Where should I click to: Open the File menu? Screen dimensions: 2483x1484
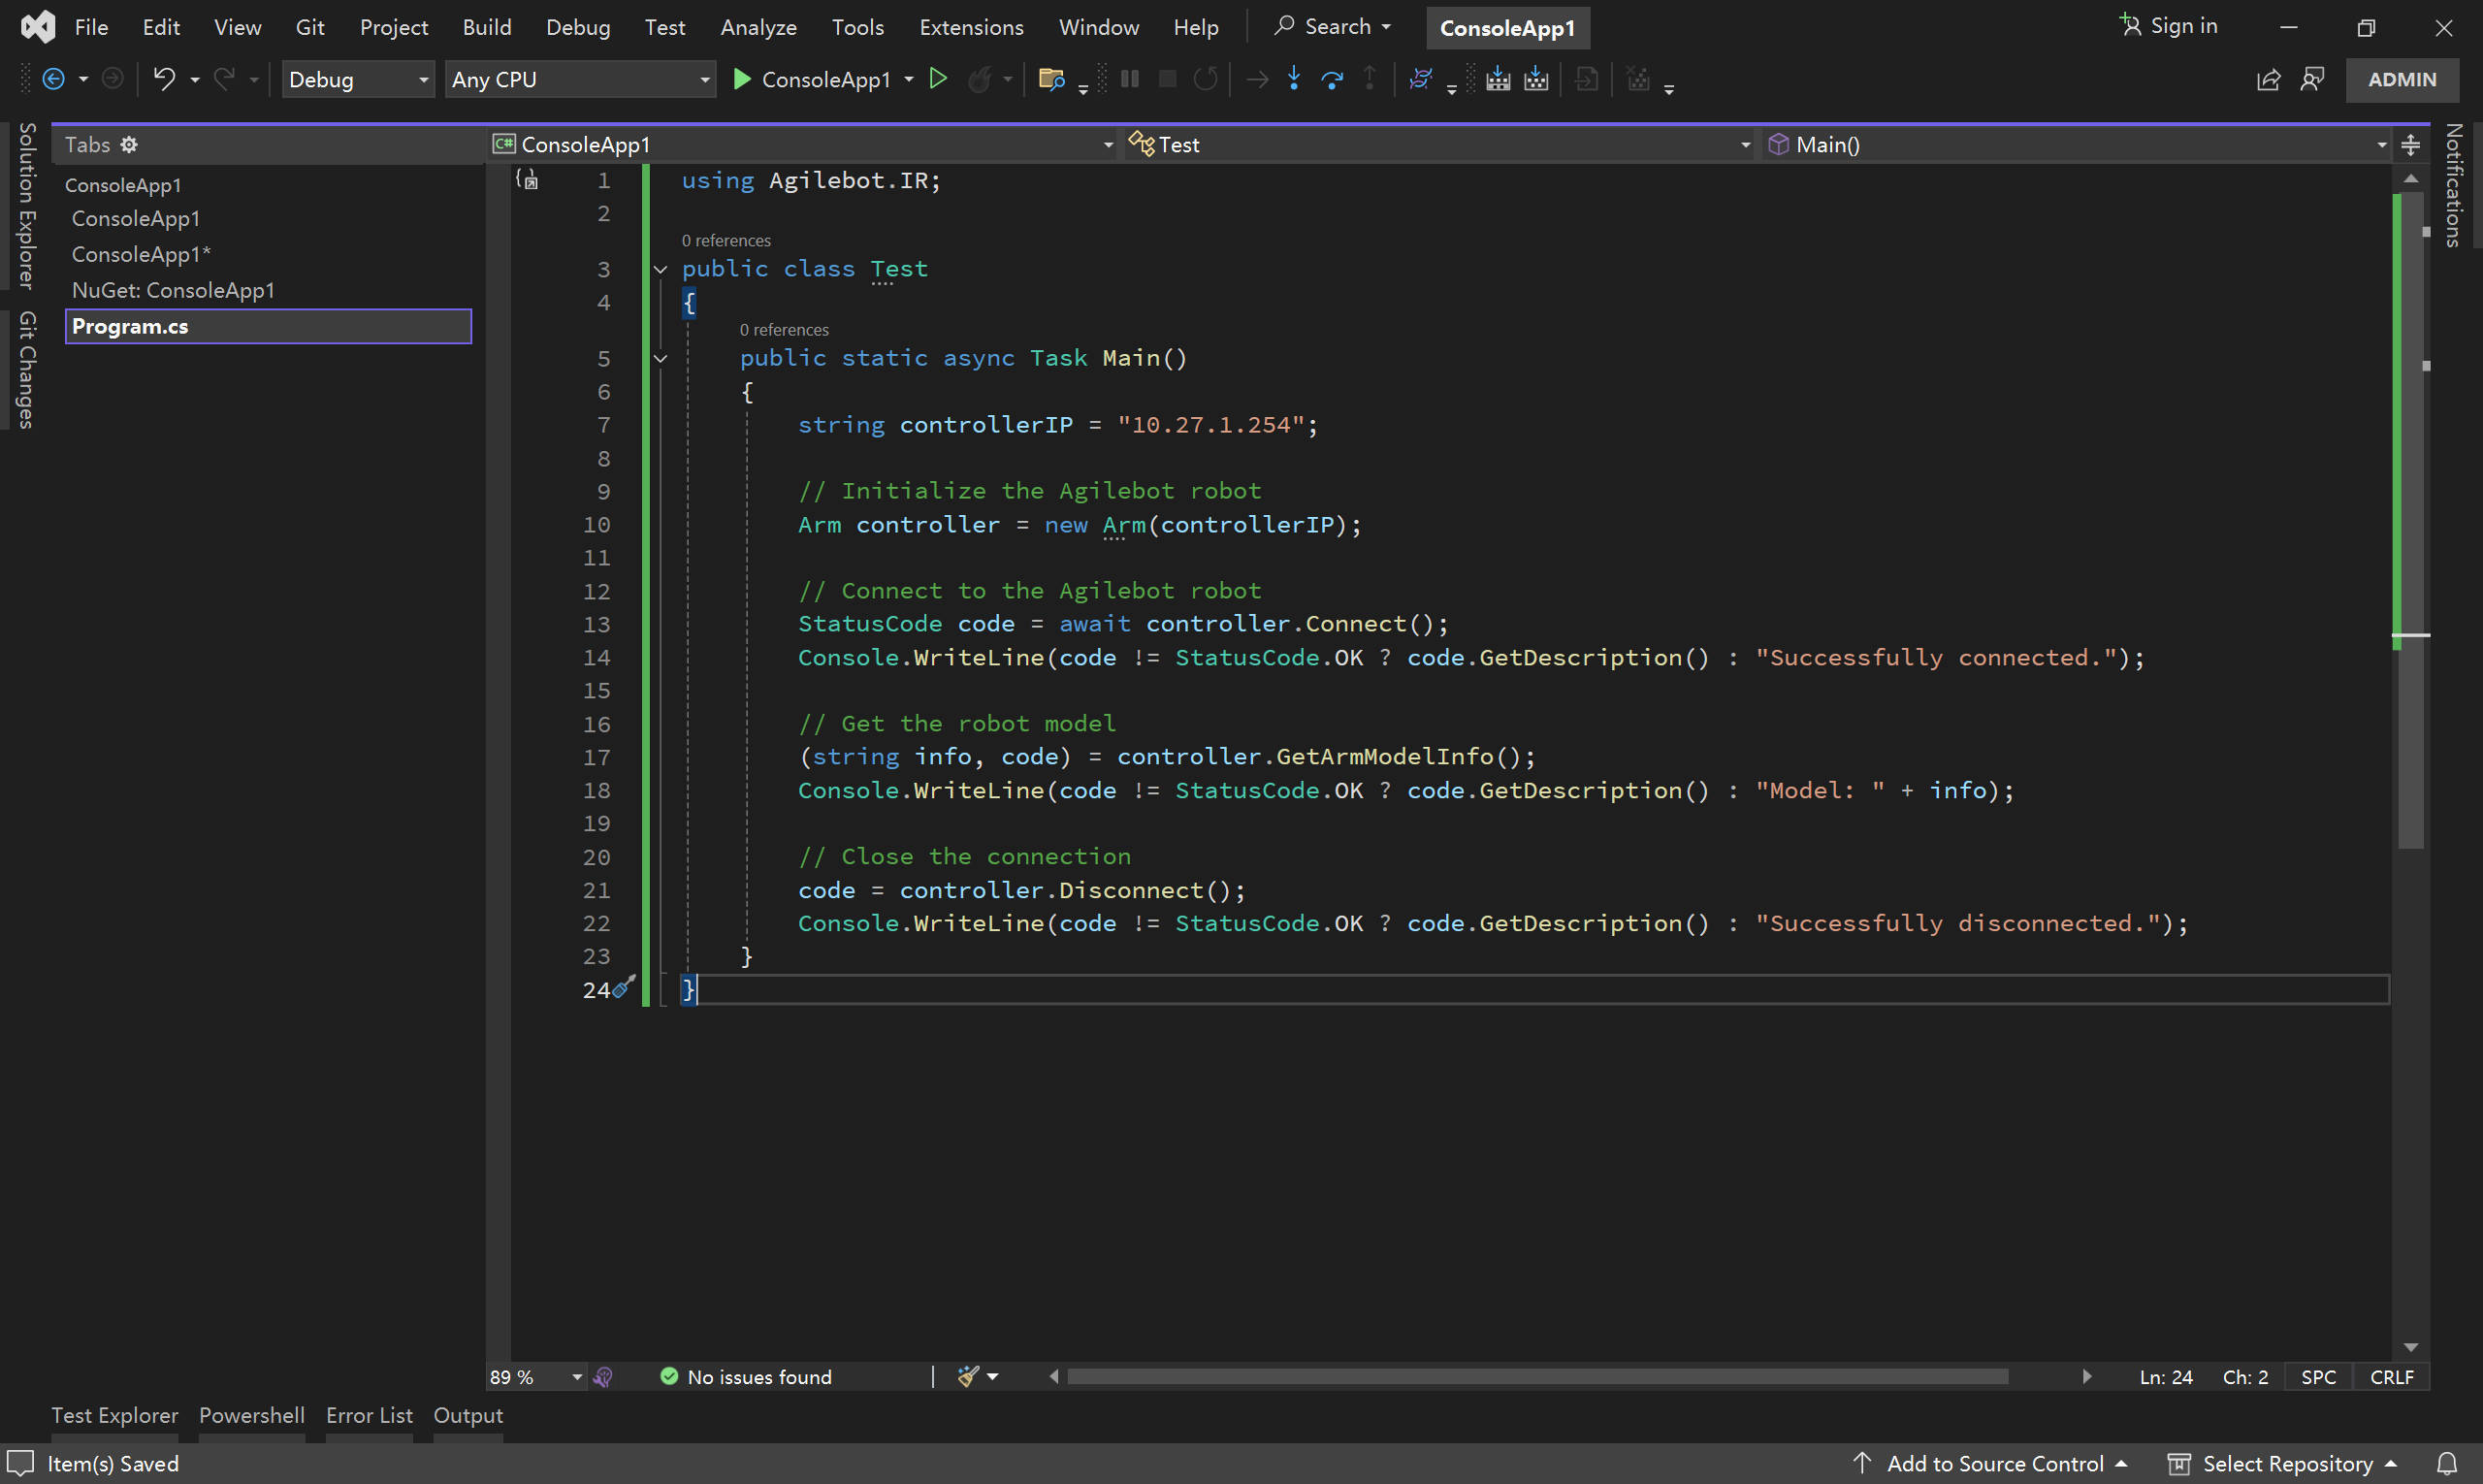tap(91, 27)
